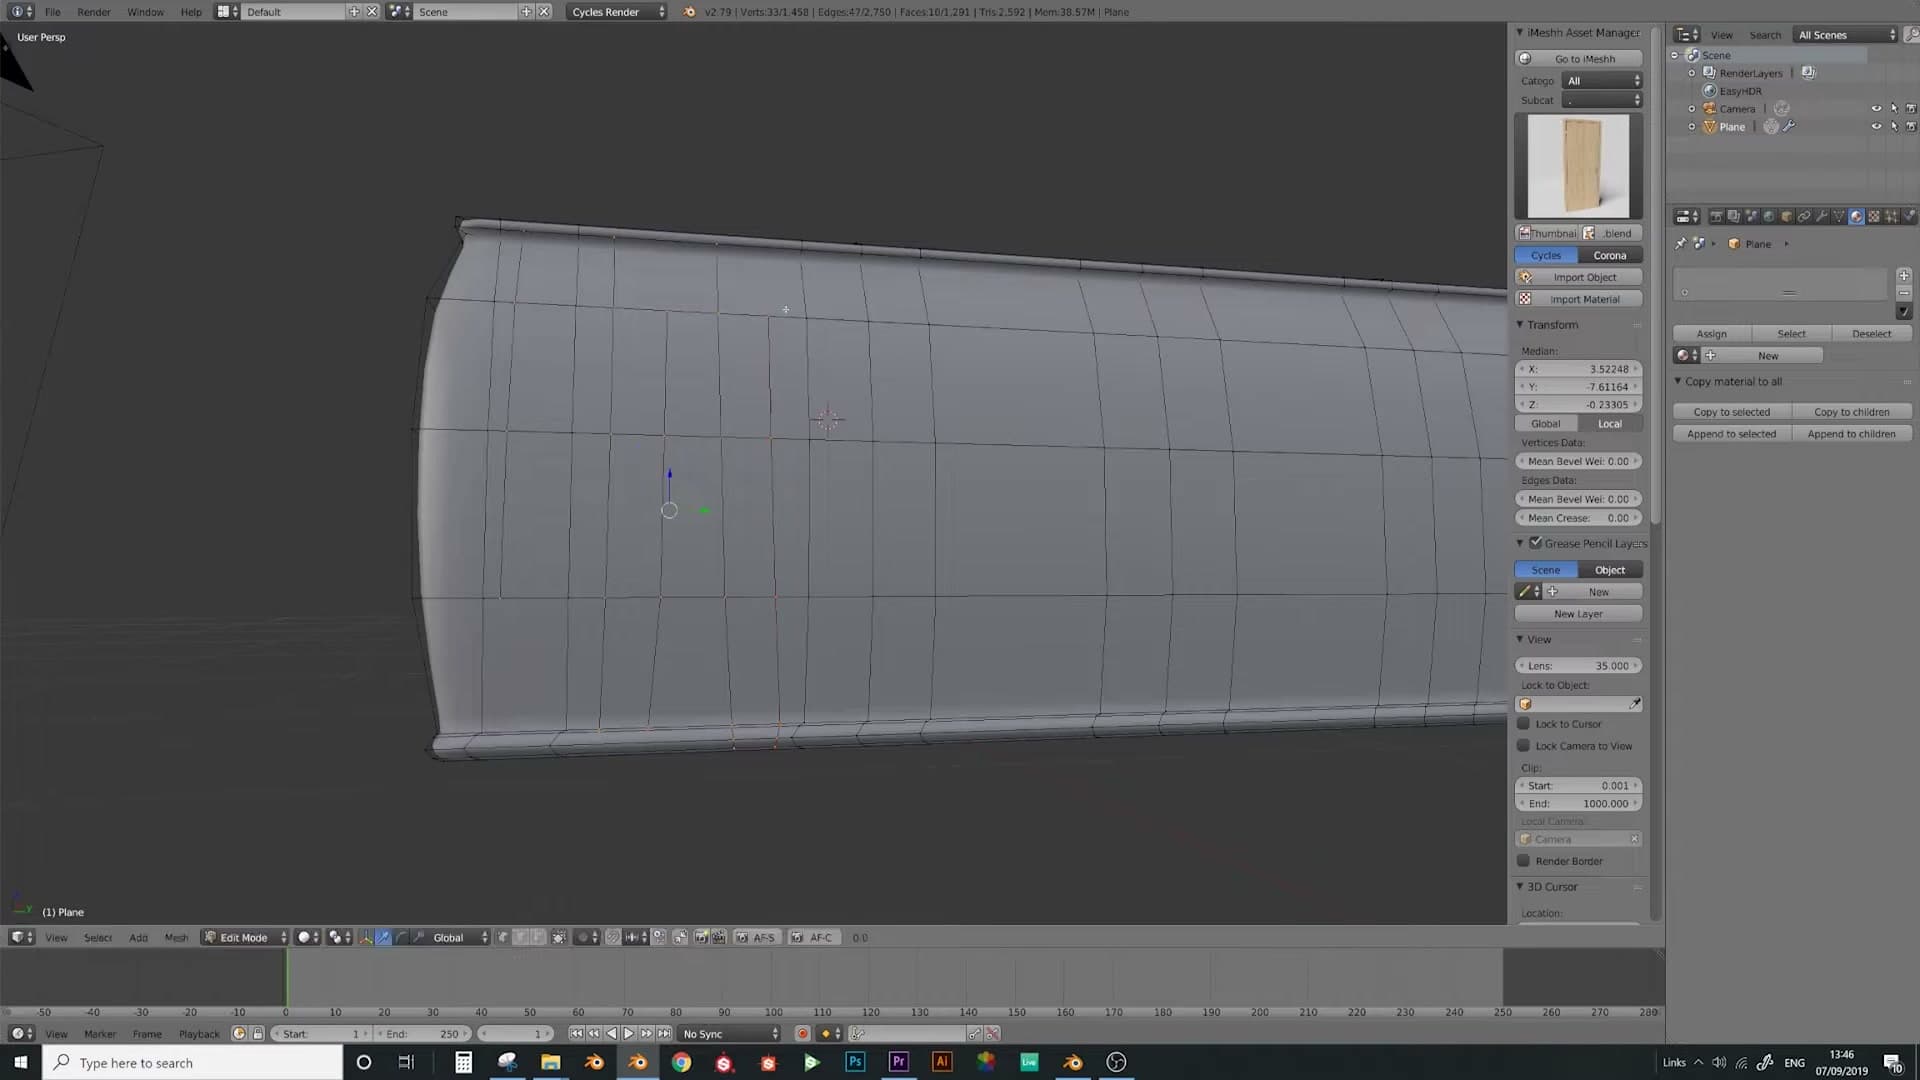Toggle visibility eye of Plane in outliner
This screenshot has width=1920, height=1080.
(1876, 127)
